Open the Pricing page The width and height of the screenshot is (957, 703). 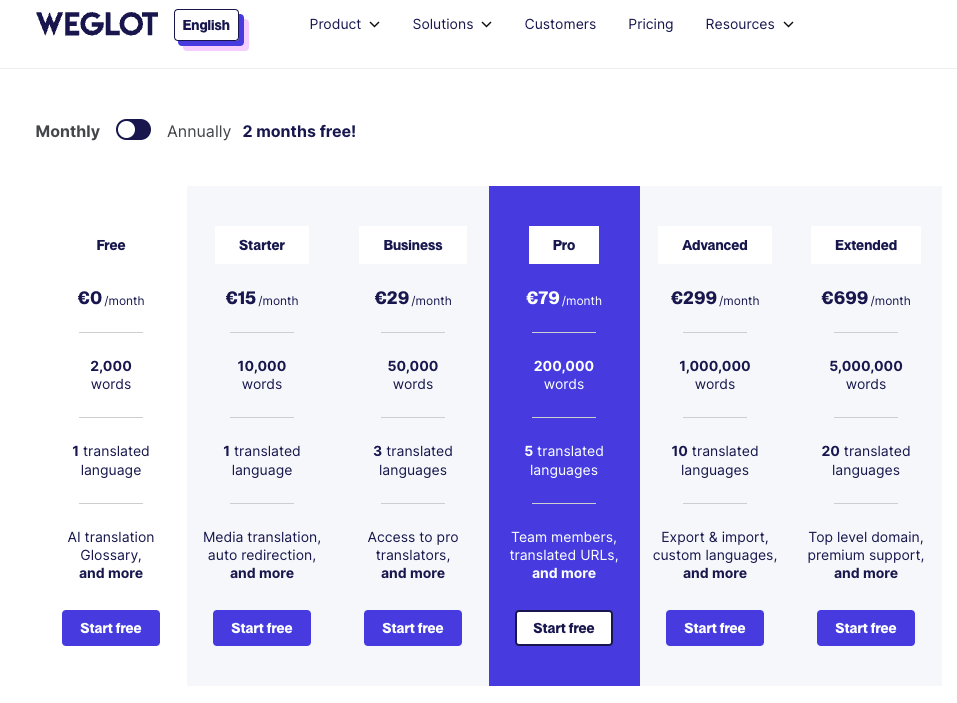pyautogui.click(x=650, y=24)
